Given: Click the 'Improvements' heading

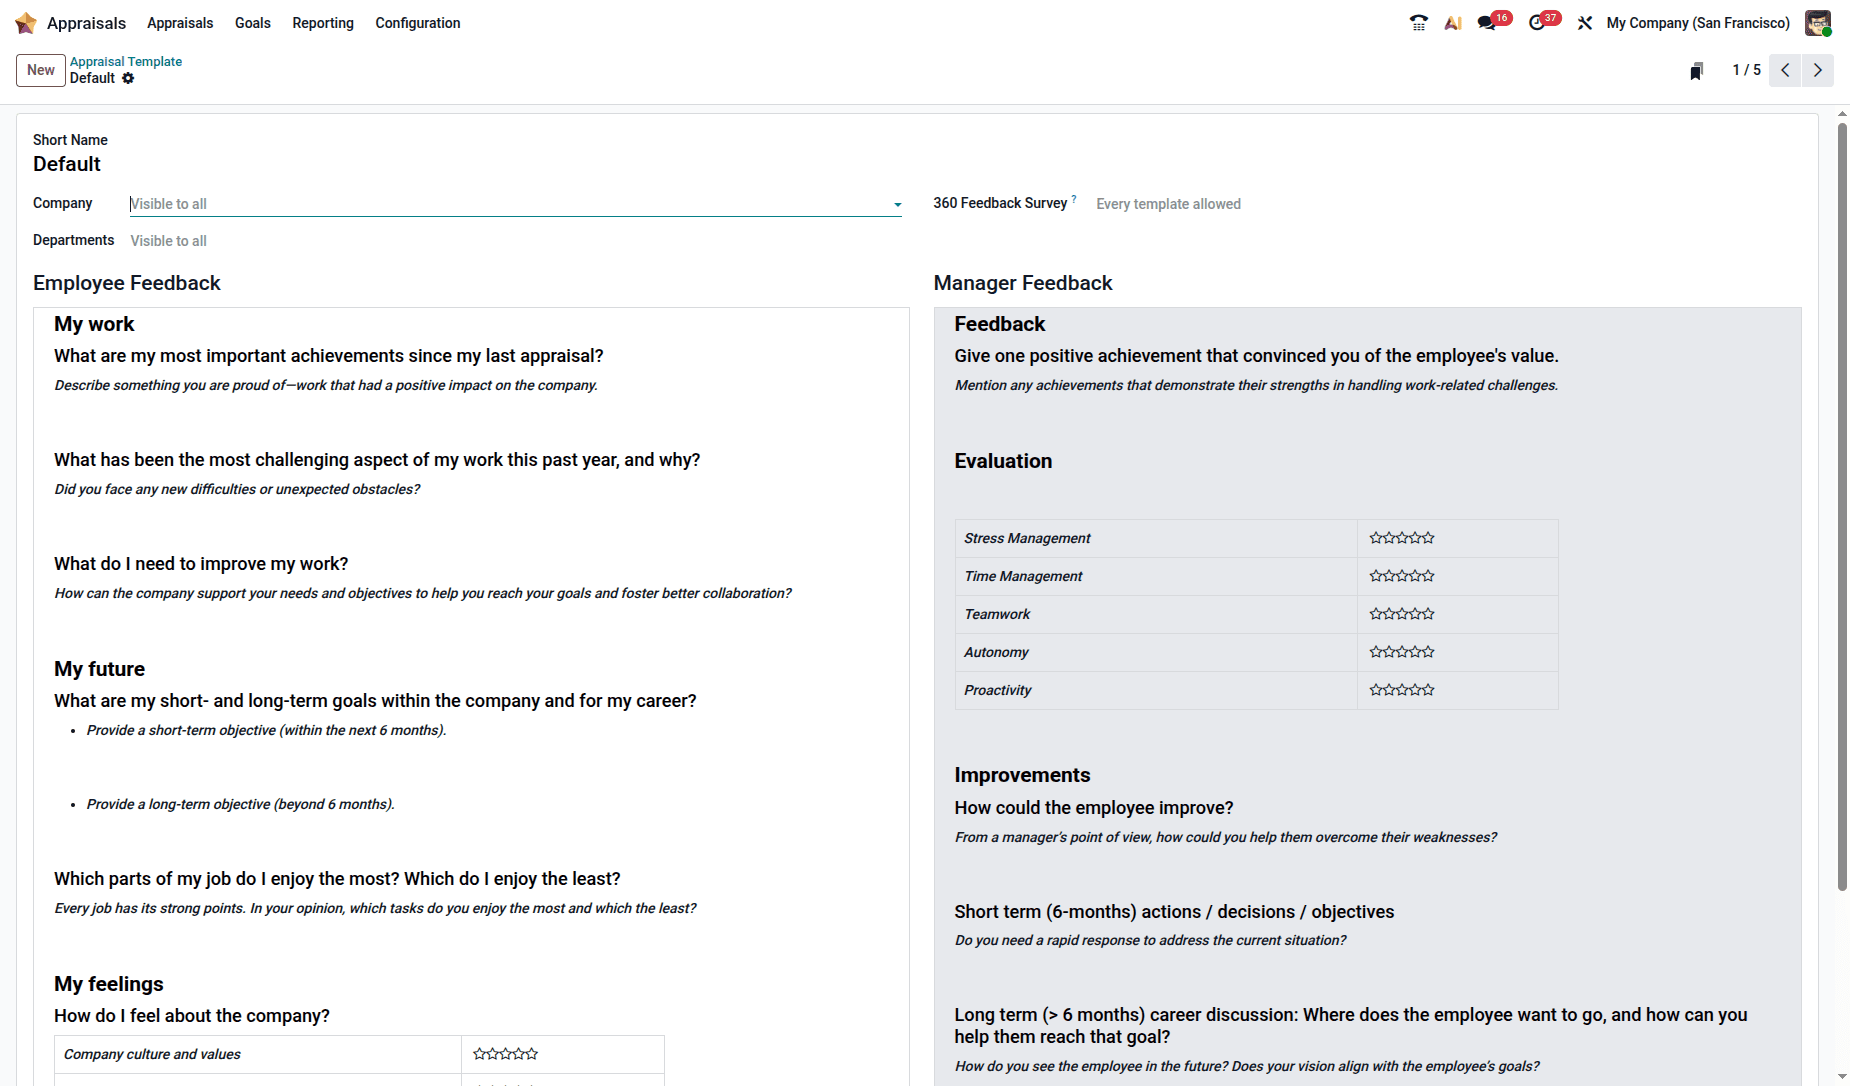Looking at the screenshot, I should click(1022, 775).
